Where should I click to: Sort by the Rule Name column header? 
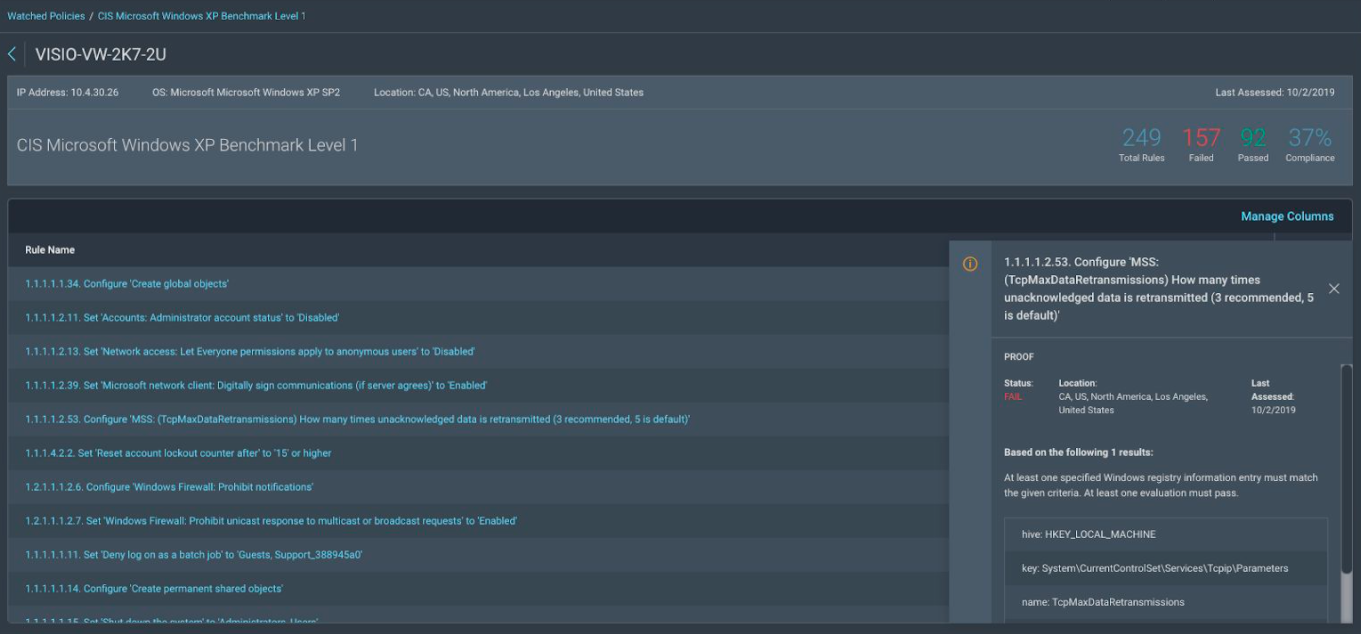(x=50, y=250)
